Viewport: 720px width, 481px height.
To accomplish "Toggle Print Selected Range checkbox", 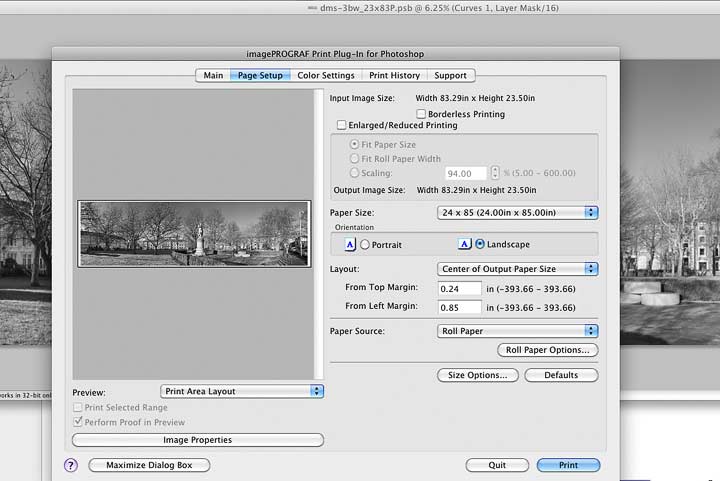I will pyautogui.click(x=78, y=407).
